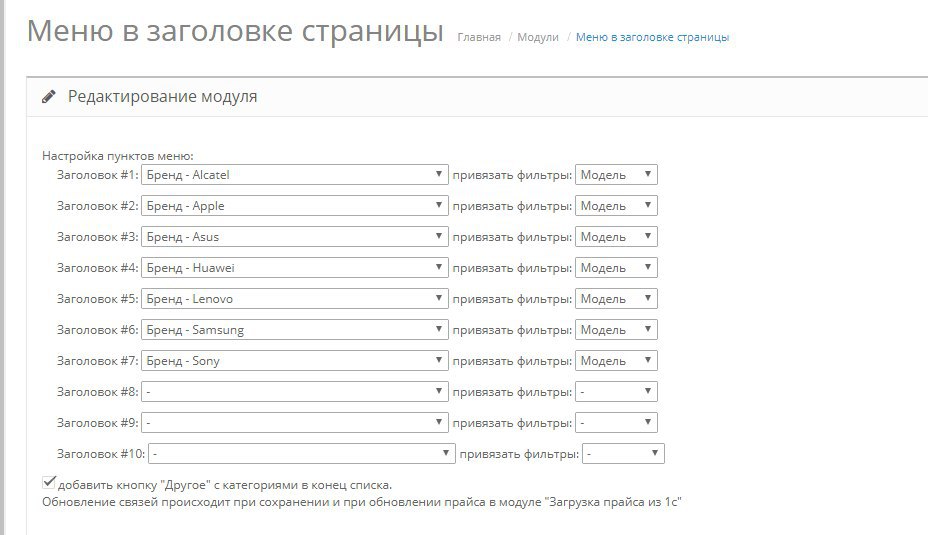
Task: Open the Модель filter dropdown for Заголовок #7
Action: 616,360
